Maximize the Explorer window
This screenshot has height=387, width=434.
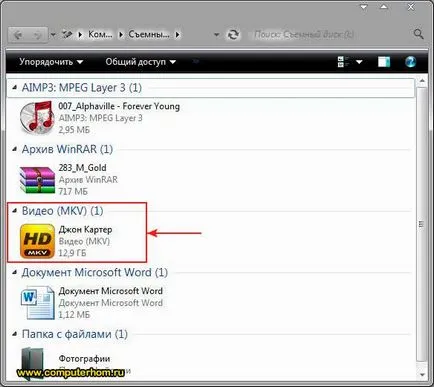click(384, 7)
